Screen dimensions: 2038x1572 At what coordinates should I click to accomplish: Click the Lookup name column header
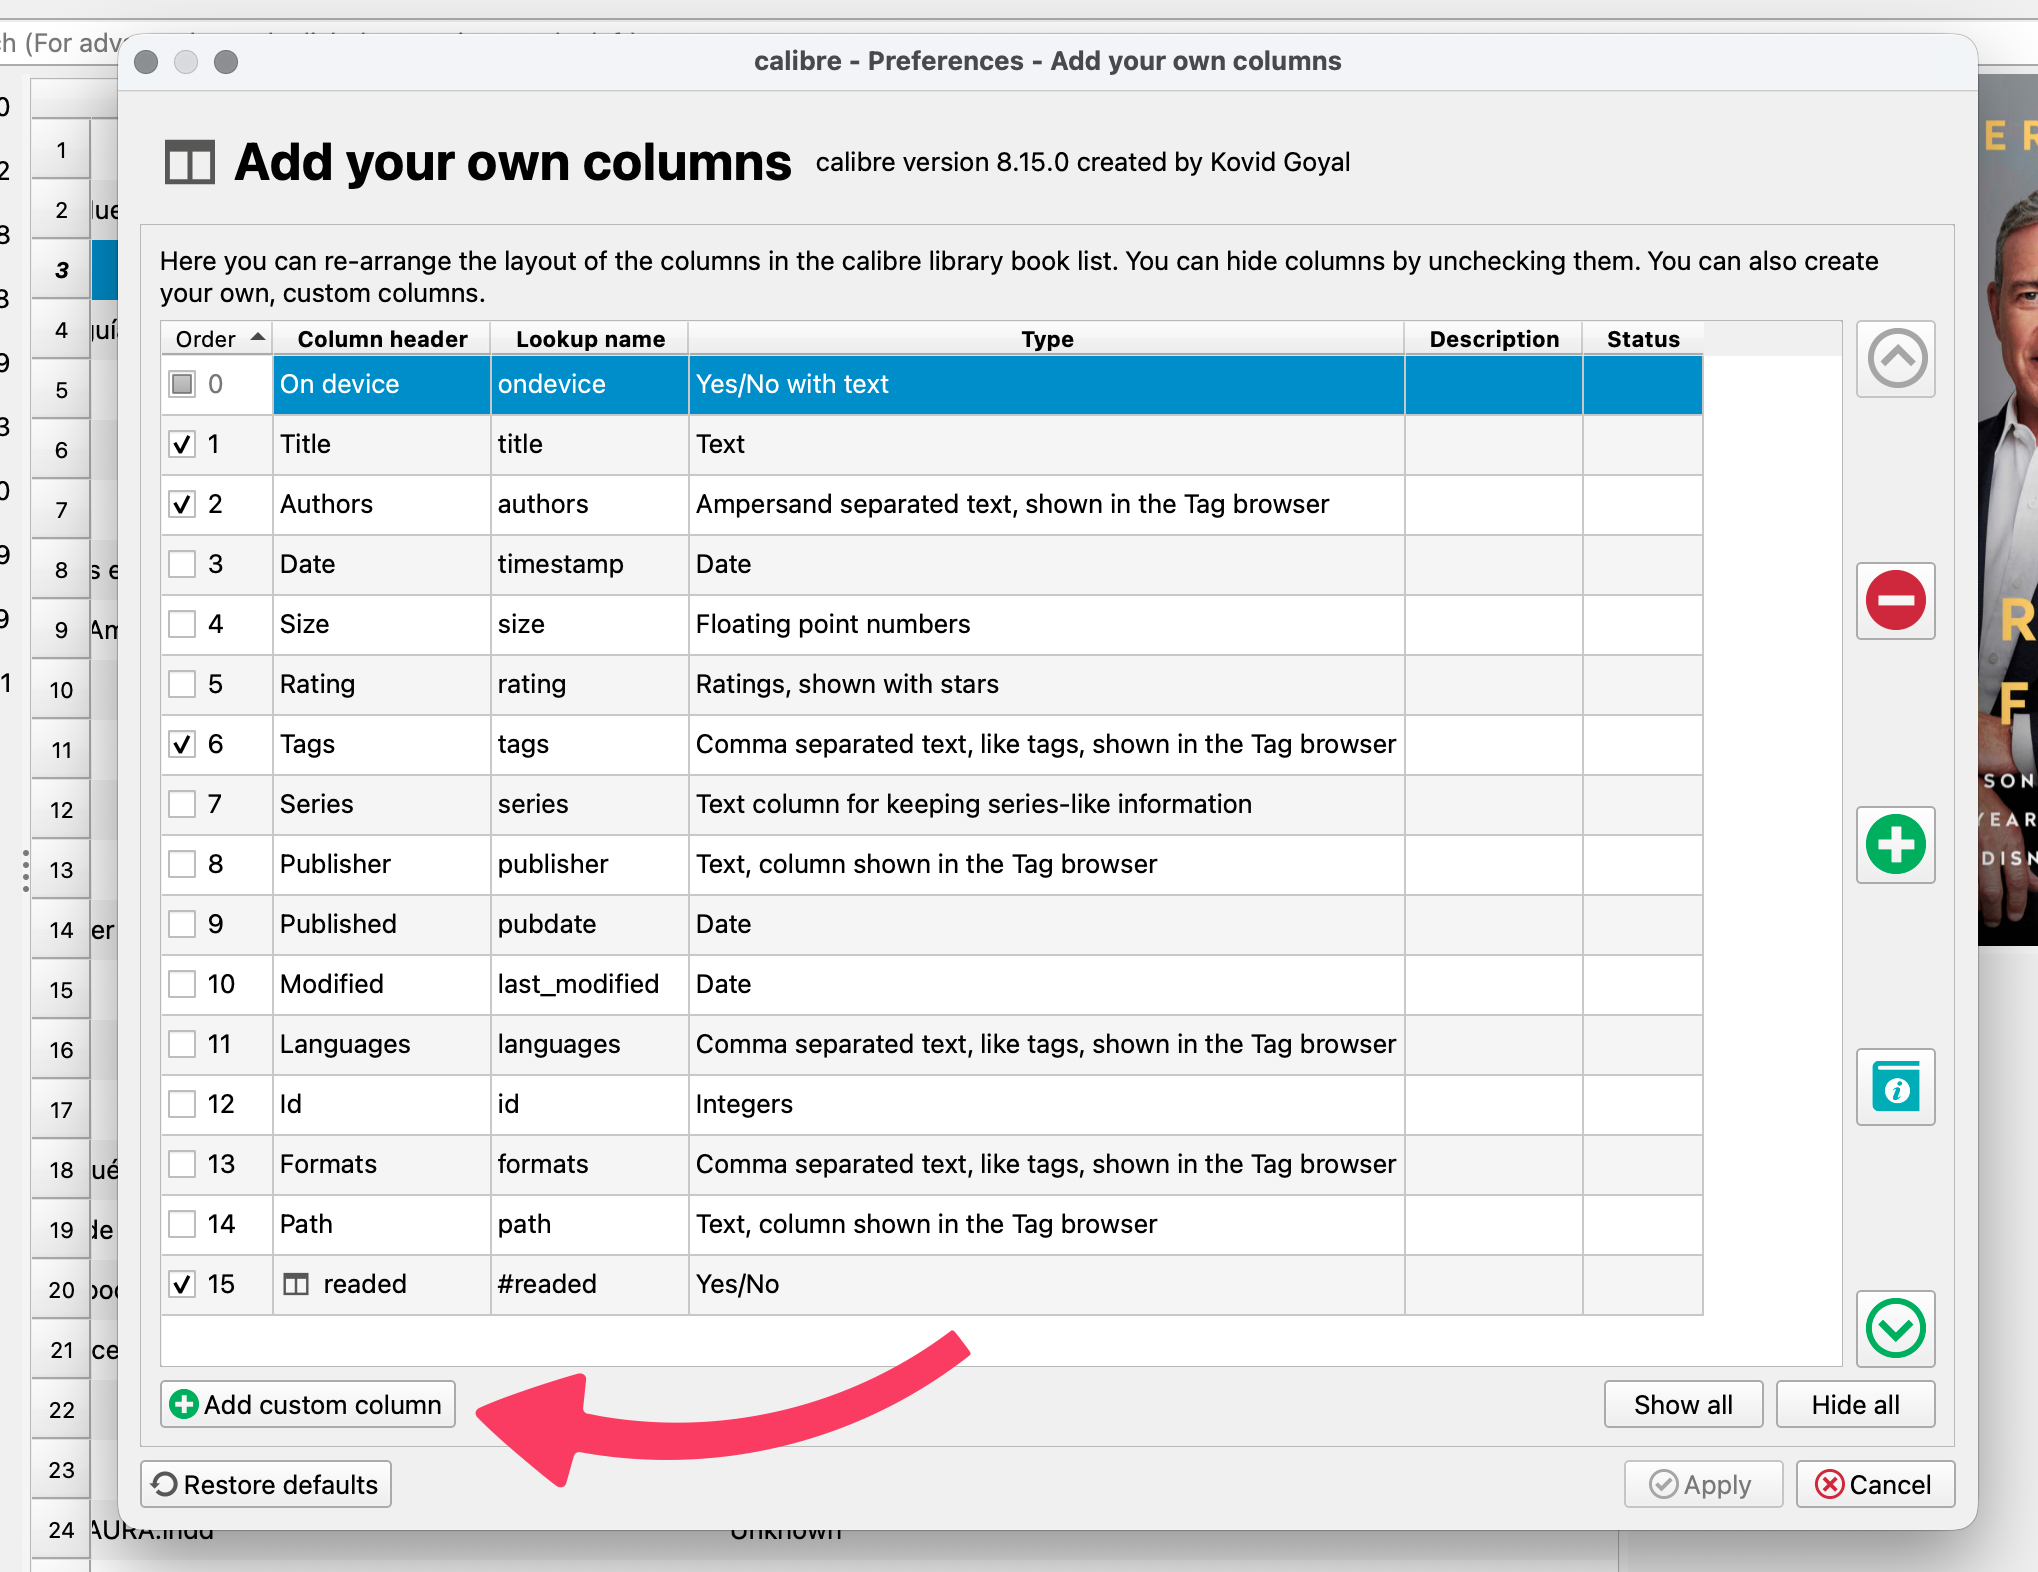(x=590, y=339)
